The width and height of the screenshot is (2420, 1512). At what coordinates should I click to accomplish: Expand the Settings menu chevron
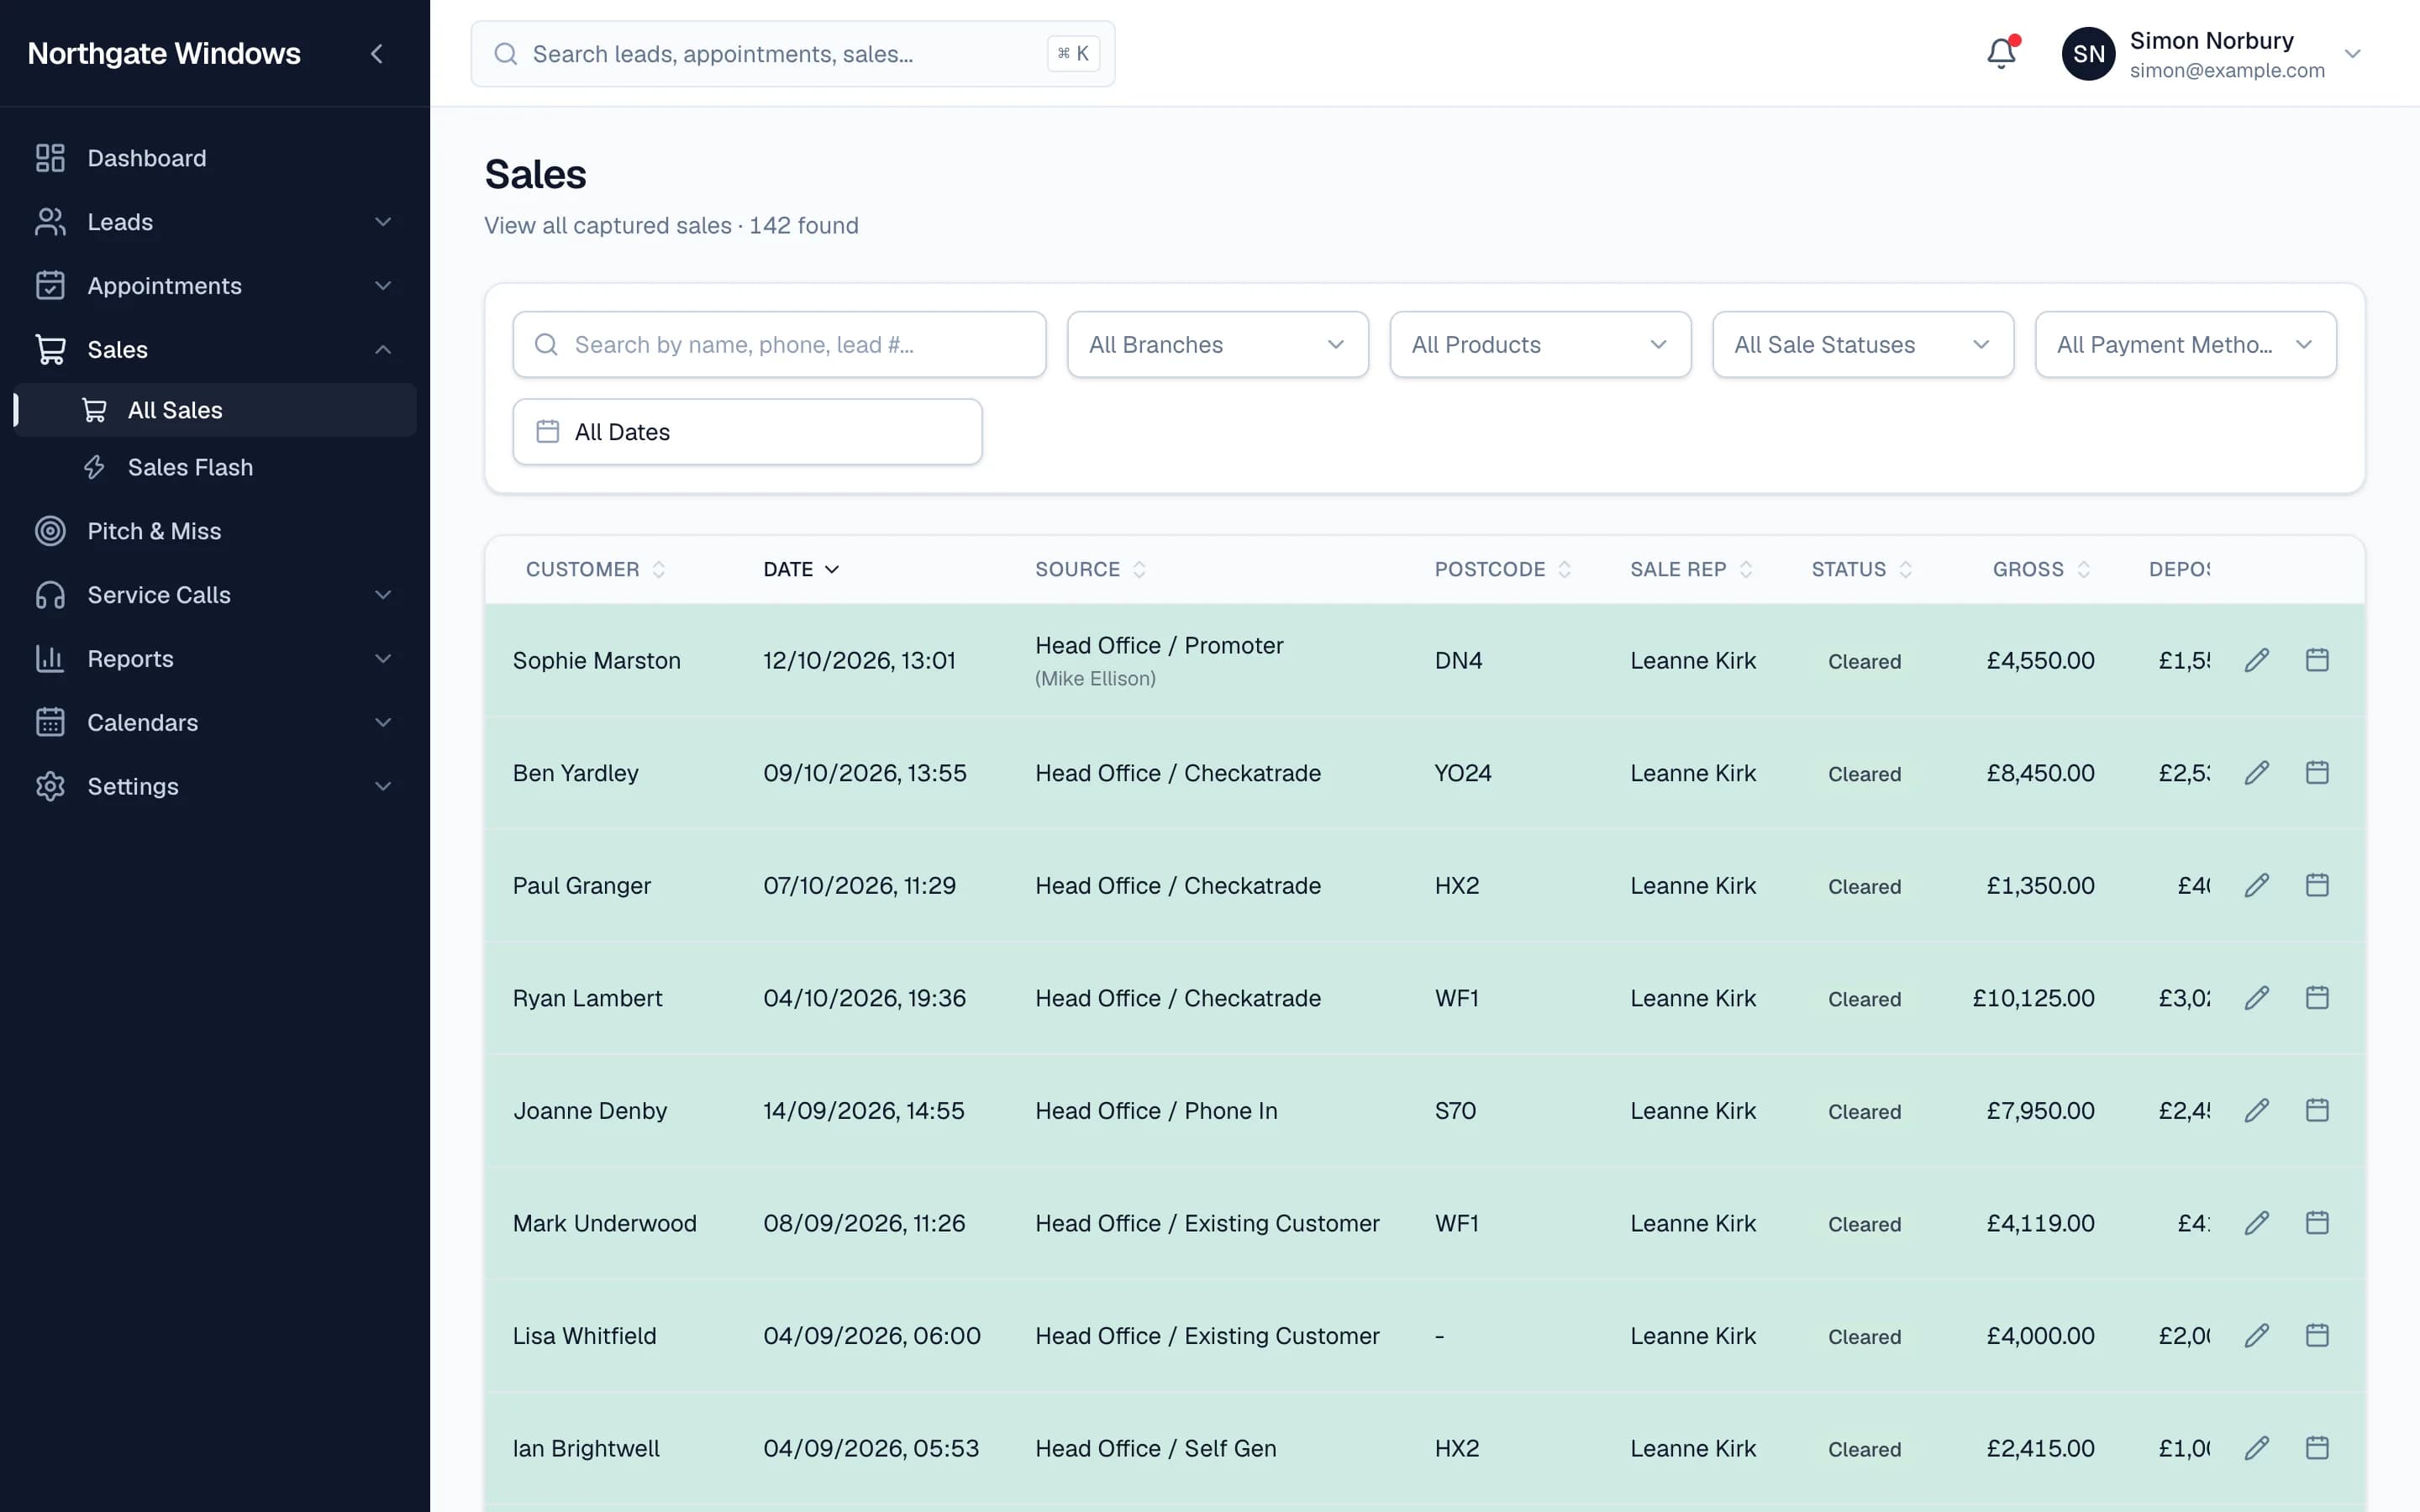point(383,786)
